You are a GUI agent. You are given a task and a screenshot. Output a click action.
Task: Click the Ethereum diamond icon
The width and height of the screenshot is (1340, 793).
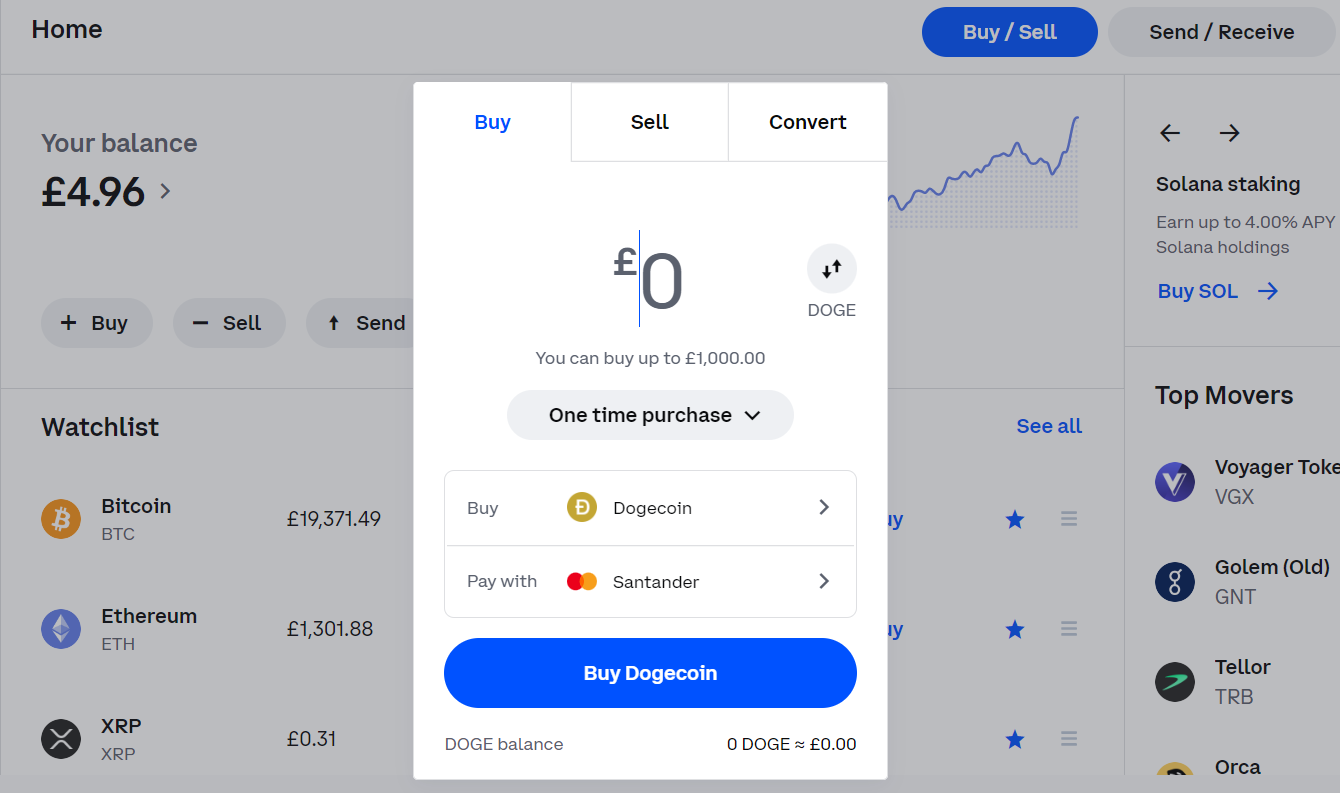pyautogui.click(x=61, y=628)
